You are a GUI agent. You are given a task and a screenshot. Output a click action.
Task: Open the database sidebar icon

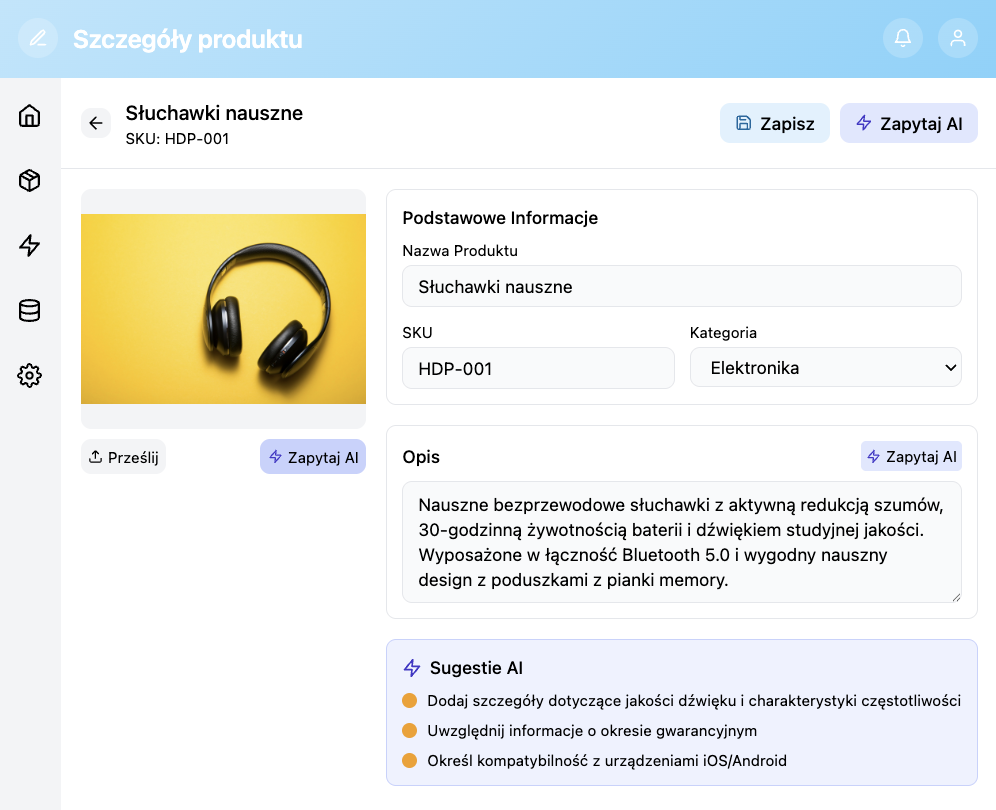[x=30, y=311]
